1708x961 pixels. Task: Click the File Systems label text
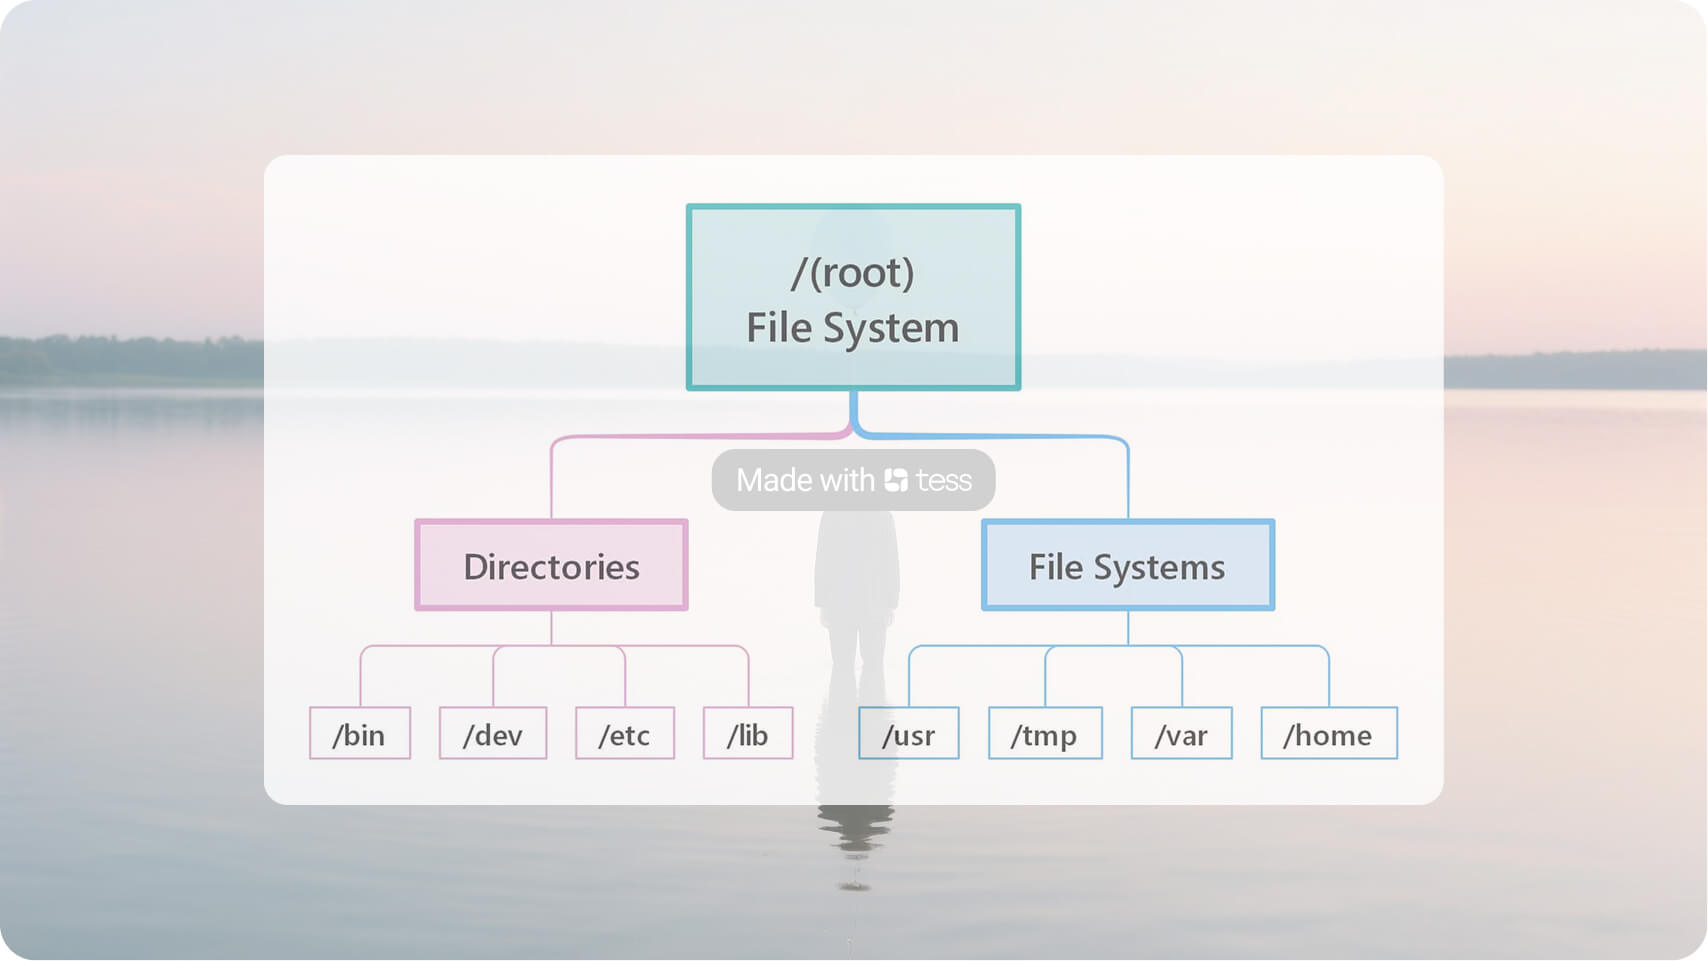(1128, 567)
